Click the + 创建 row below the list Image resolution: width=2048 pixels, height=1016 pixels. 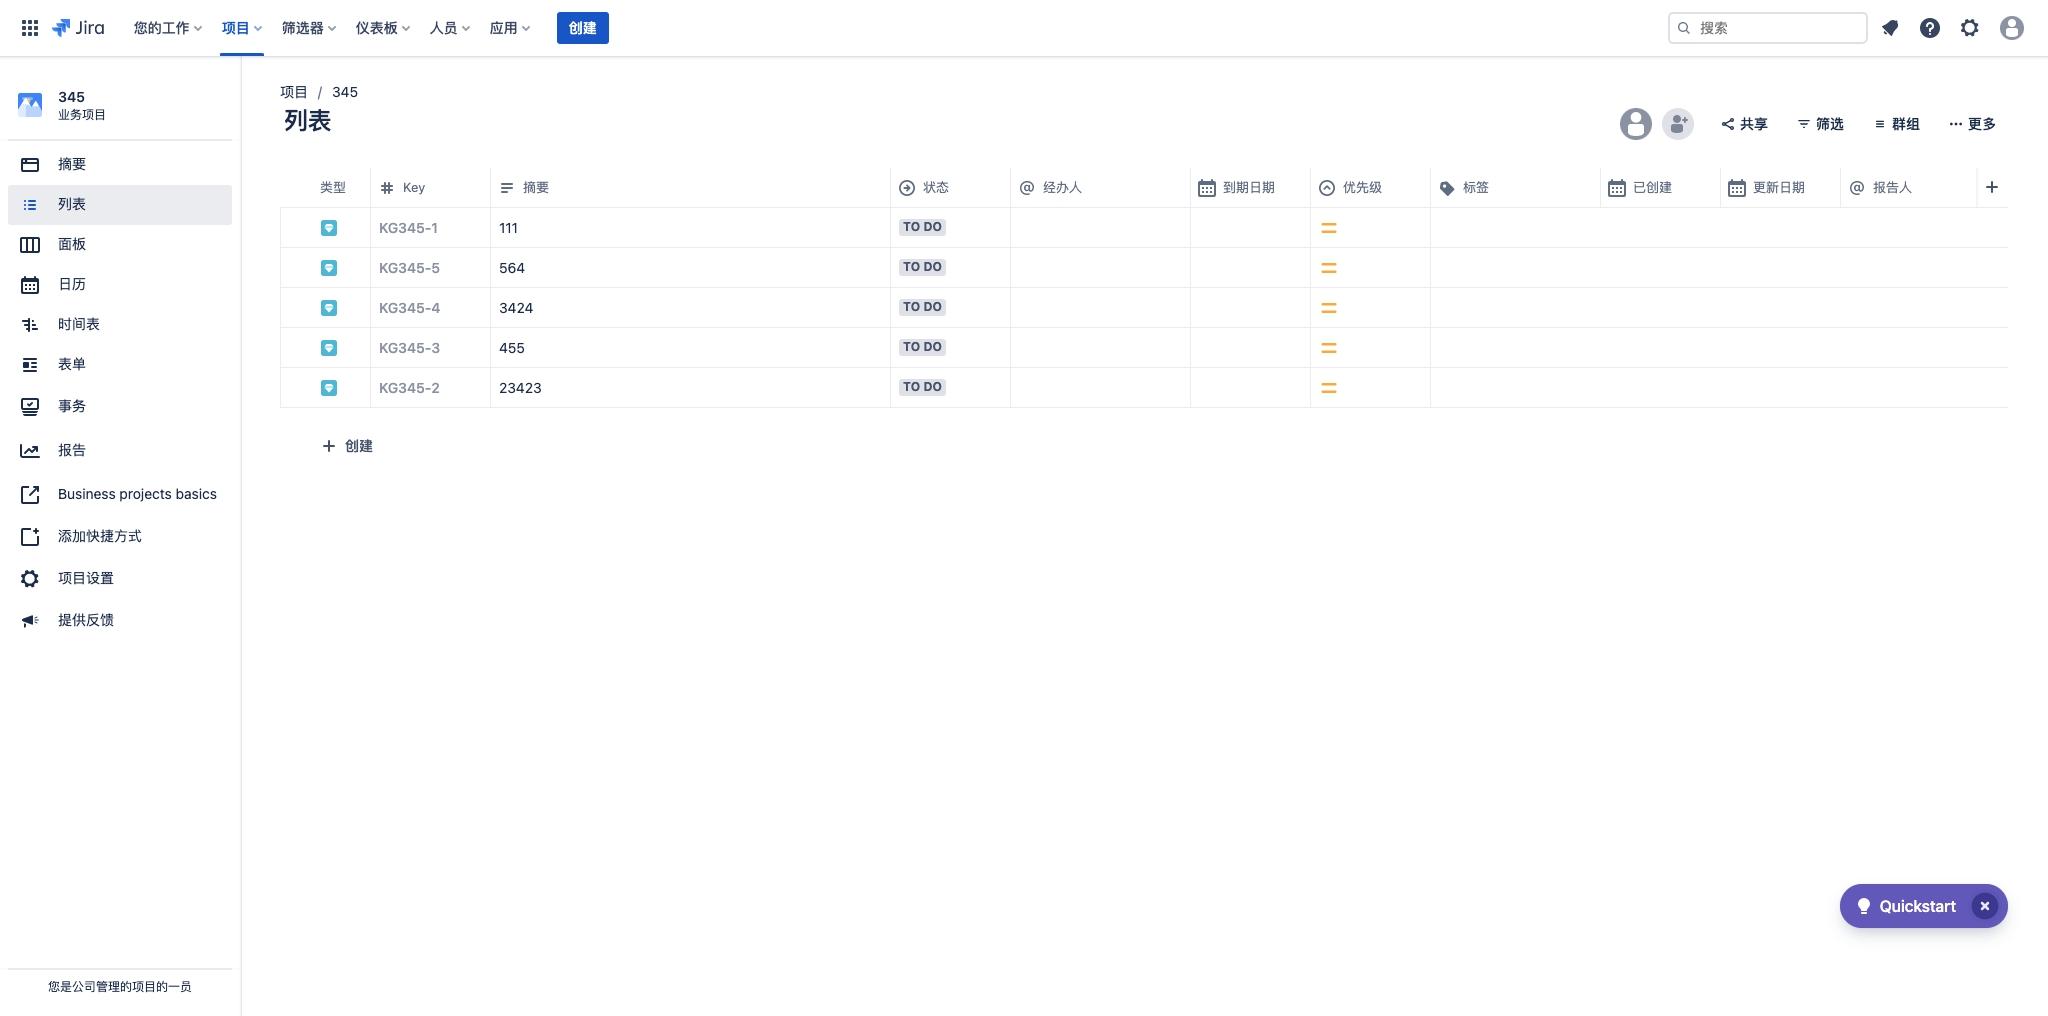347,446
